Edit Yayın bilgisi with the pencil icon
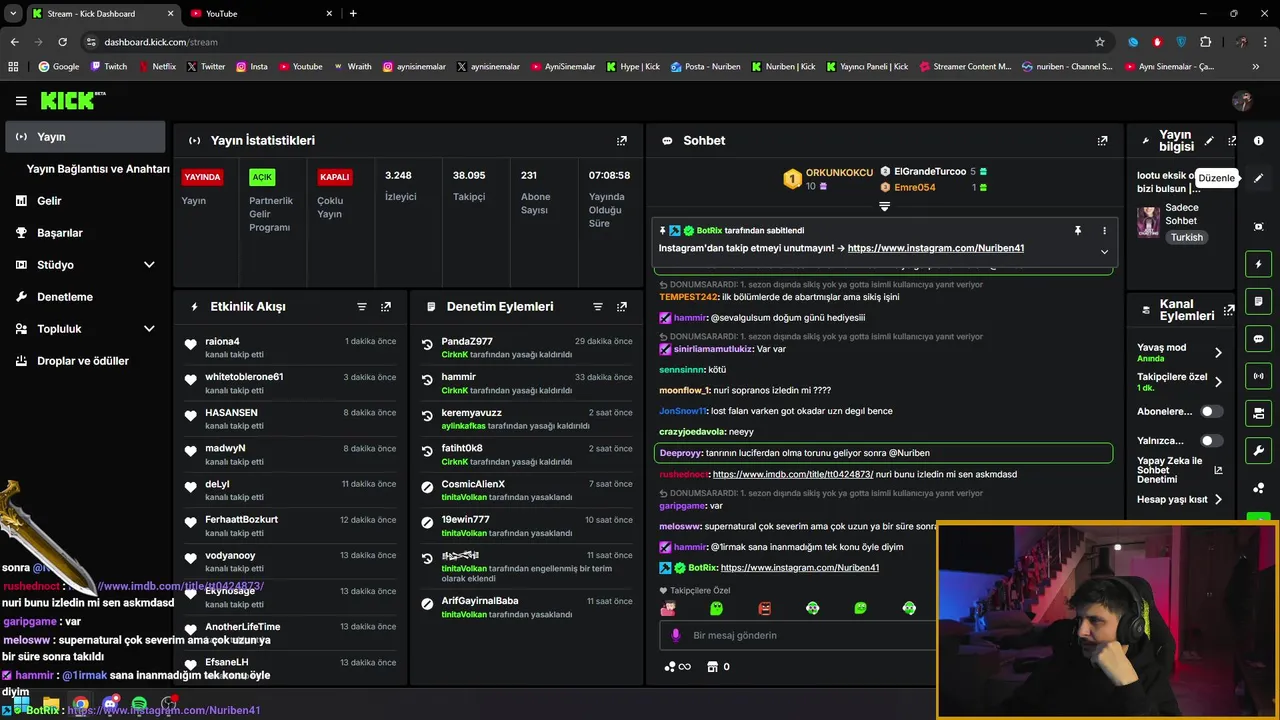The width and height of the screenshot is (1280, 720). click(1209, 141)
